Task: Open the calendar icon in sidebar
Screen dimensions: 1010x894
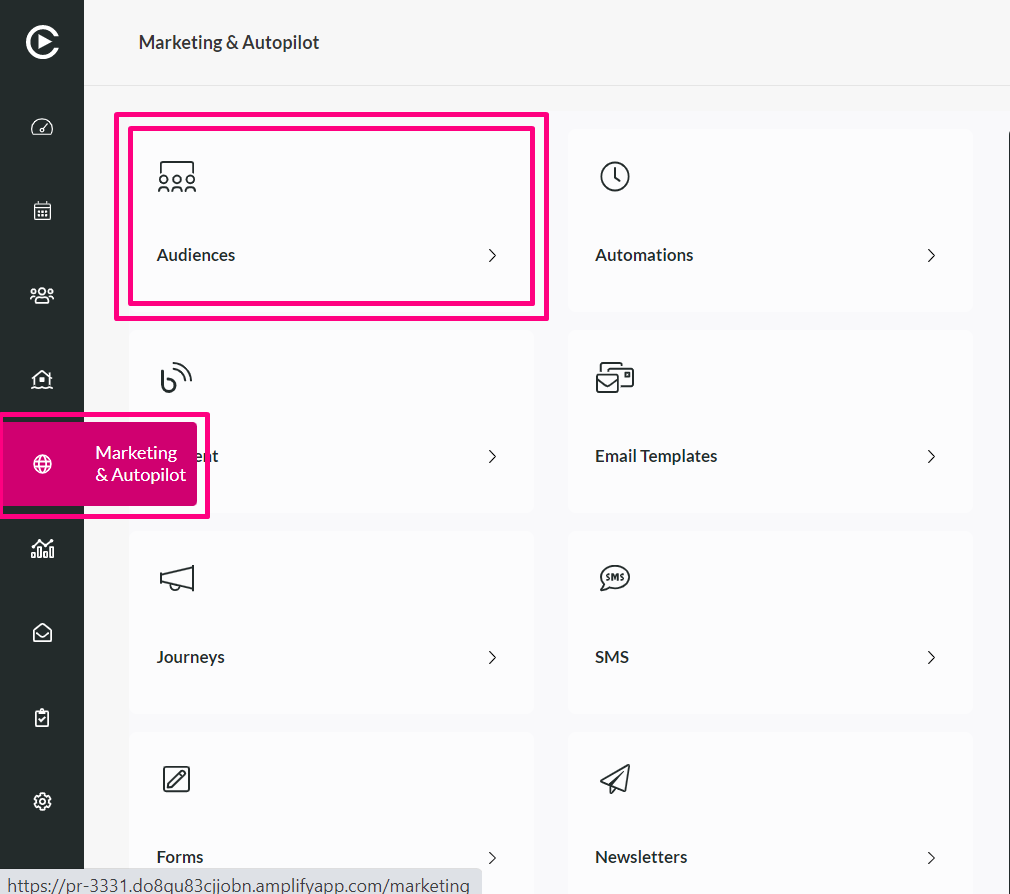Action: coord(42,211)
